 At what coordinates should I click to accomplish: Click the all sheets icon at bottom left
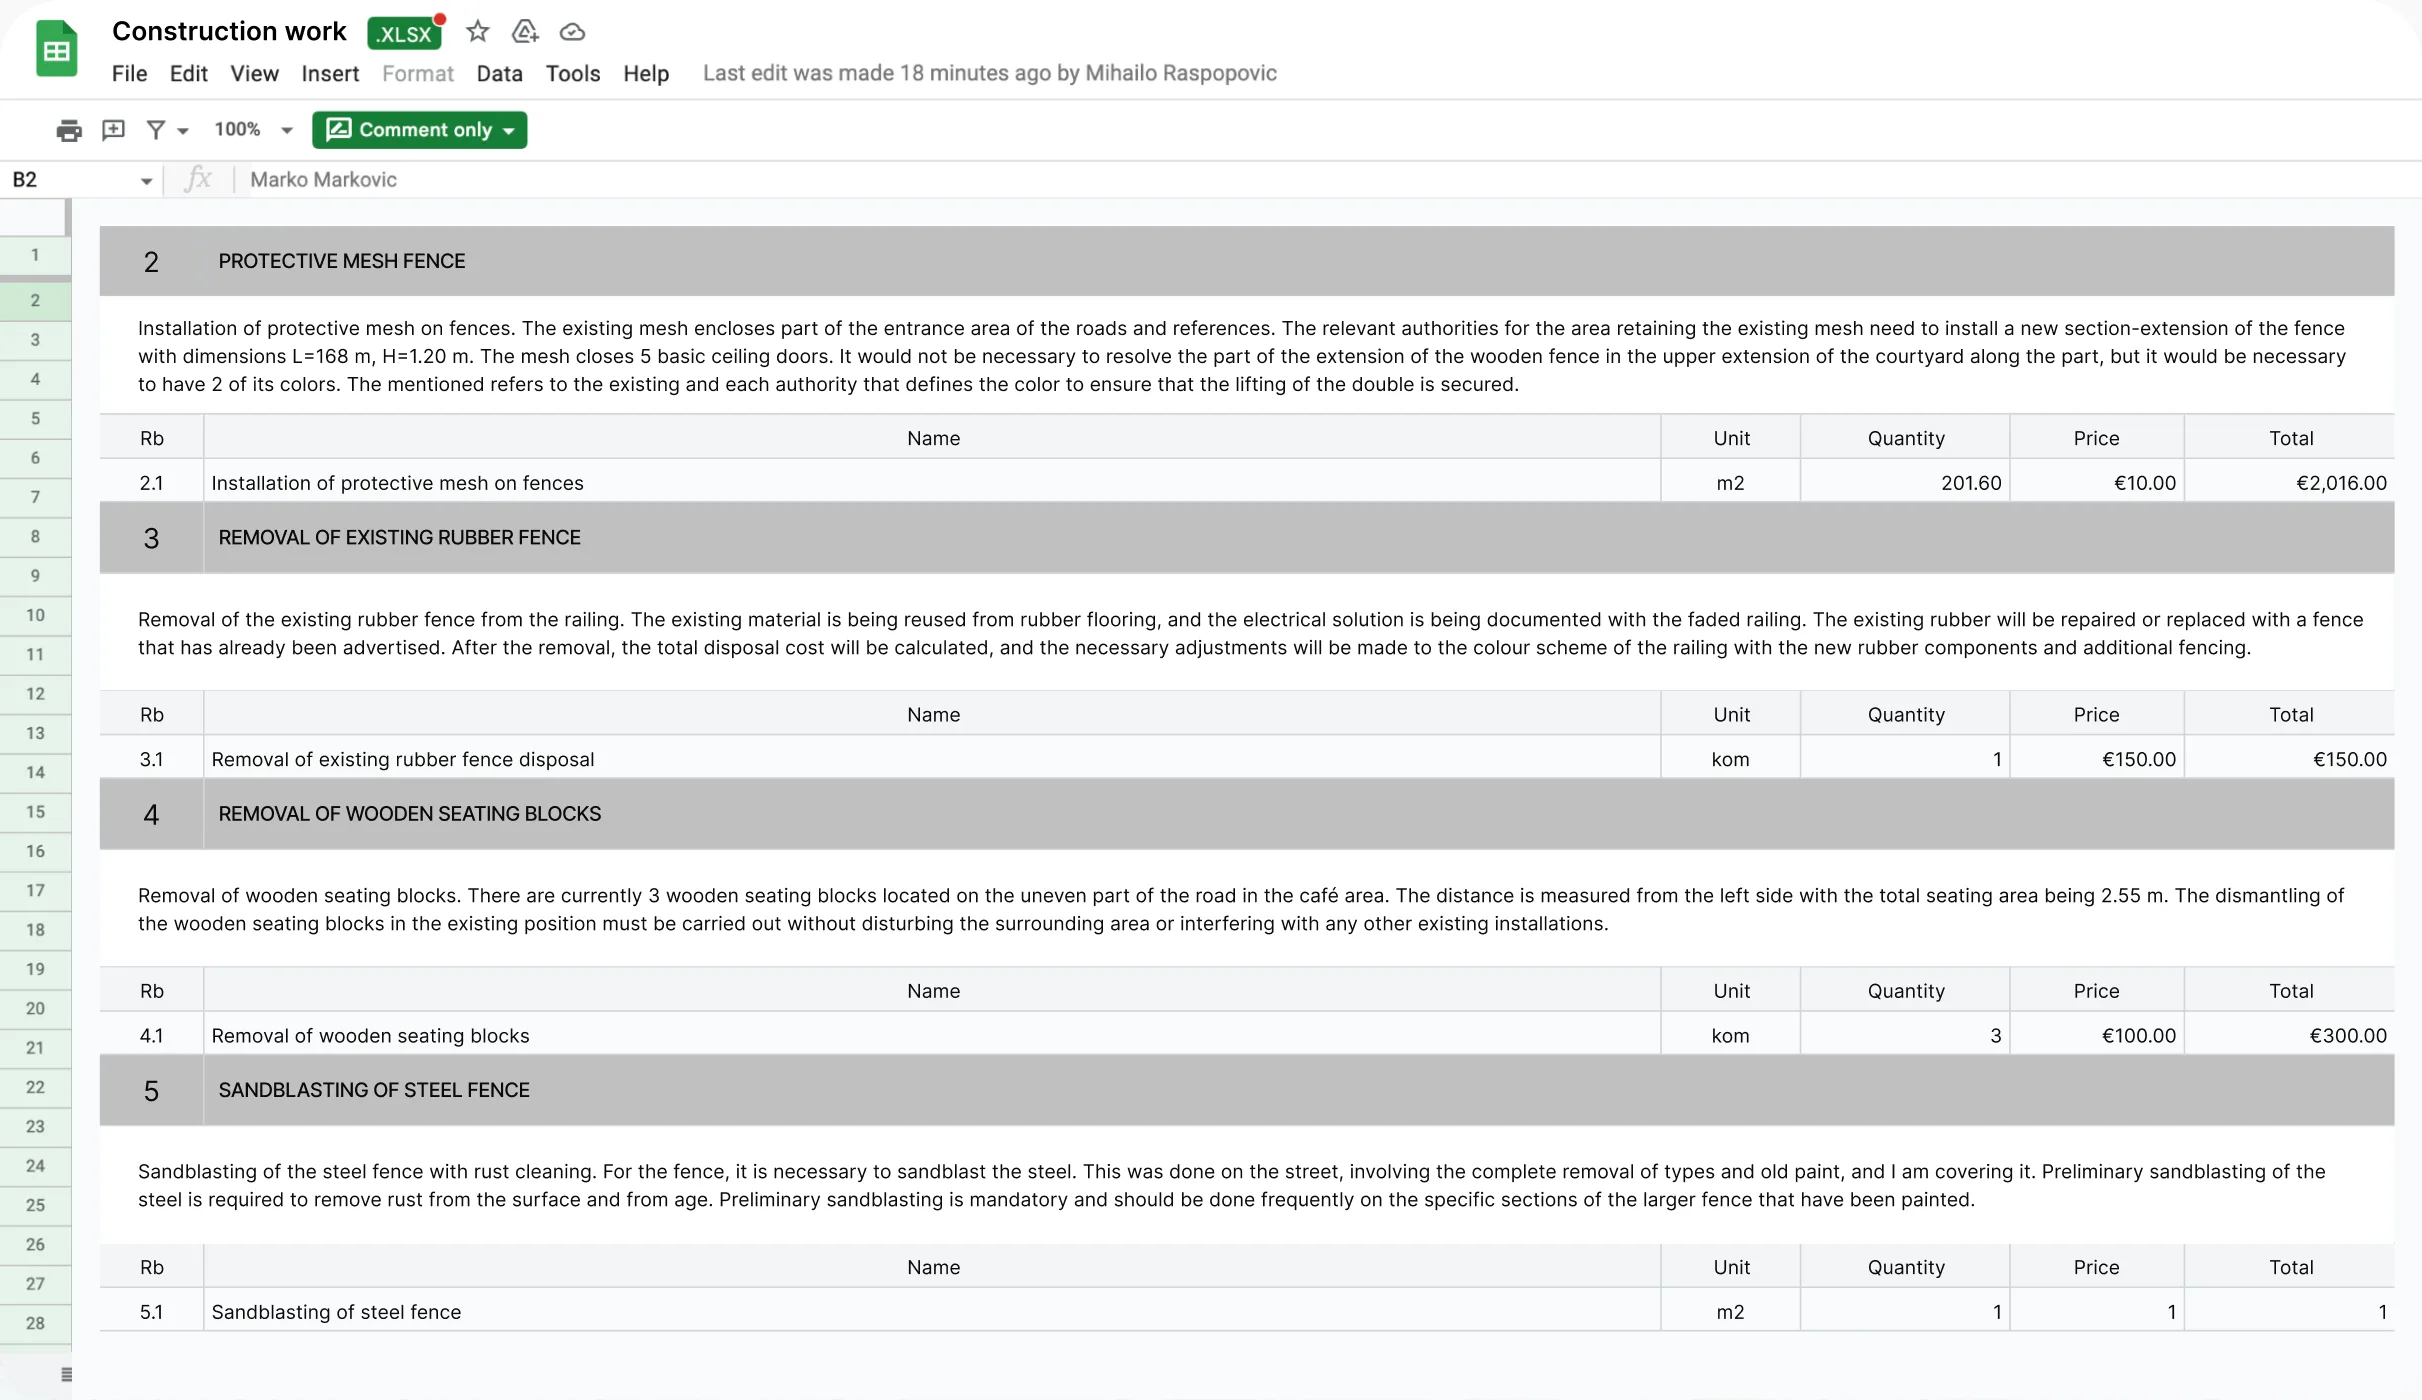66,1374
